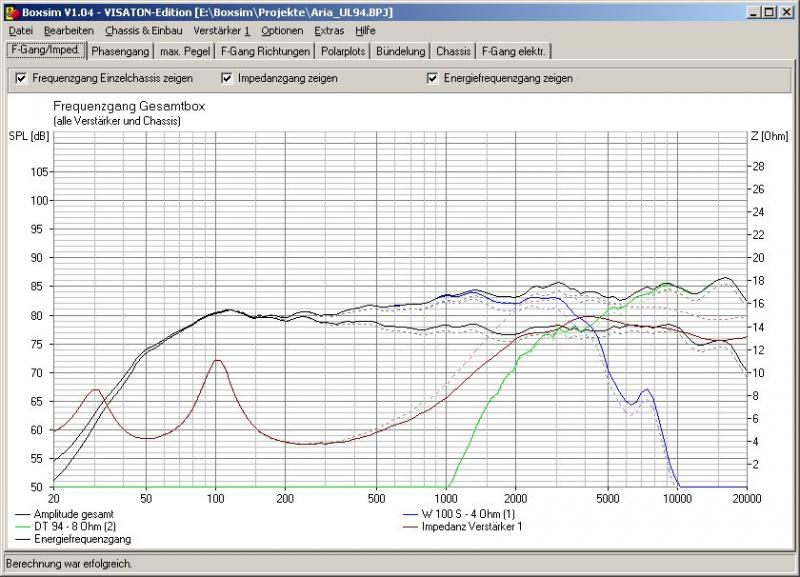Show the 'F-Gang Richtungen' tab
The height and width of the screenshot is (577, 800).
(266, 50)
